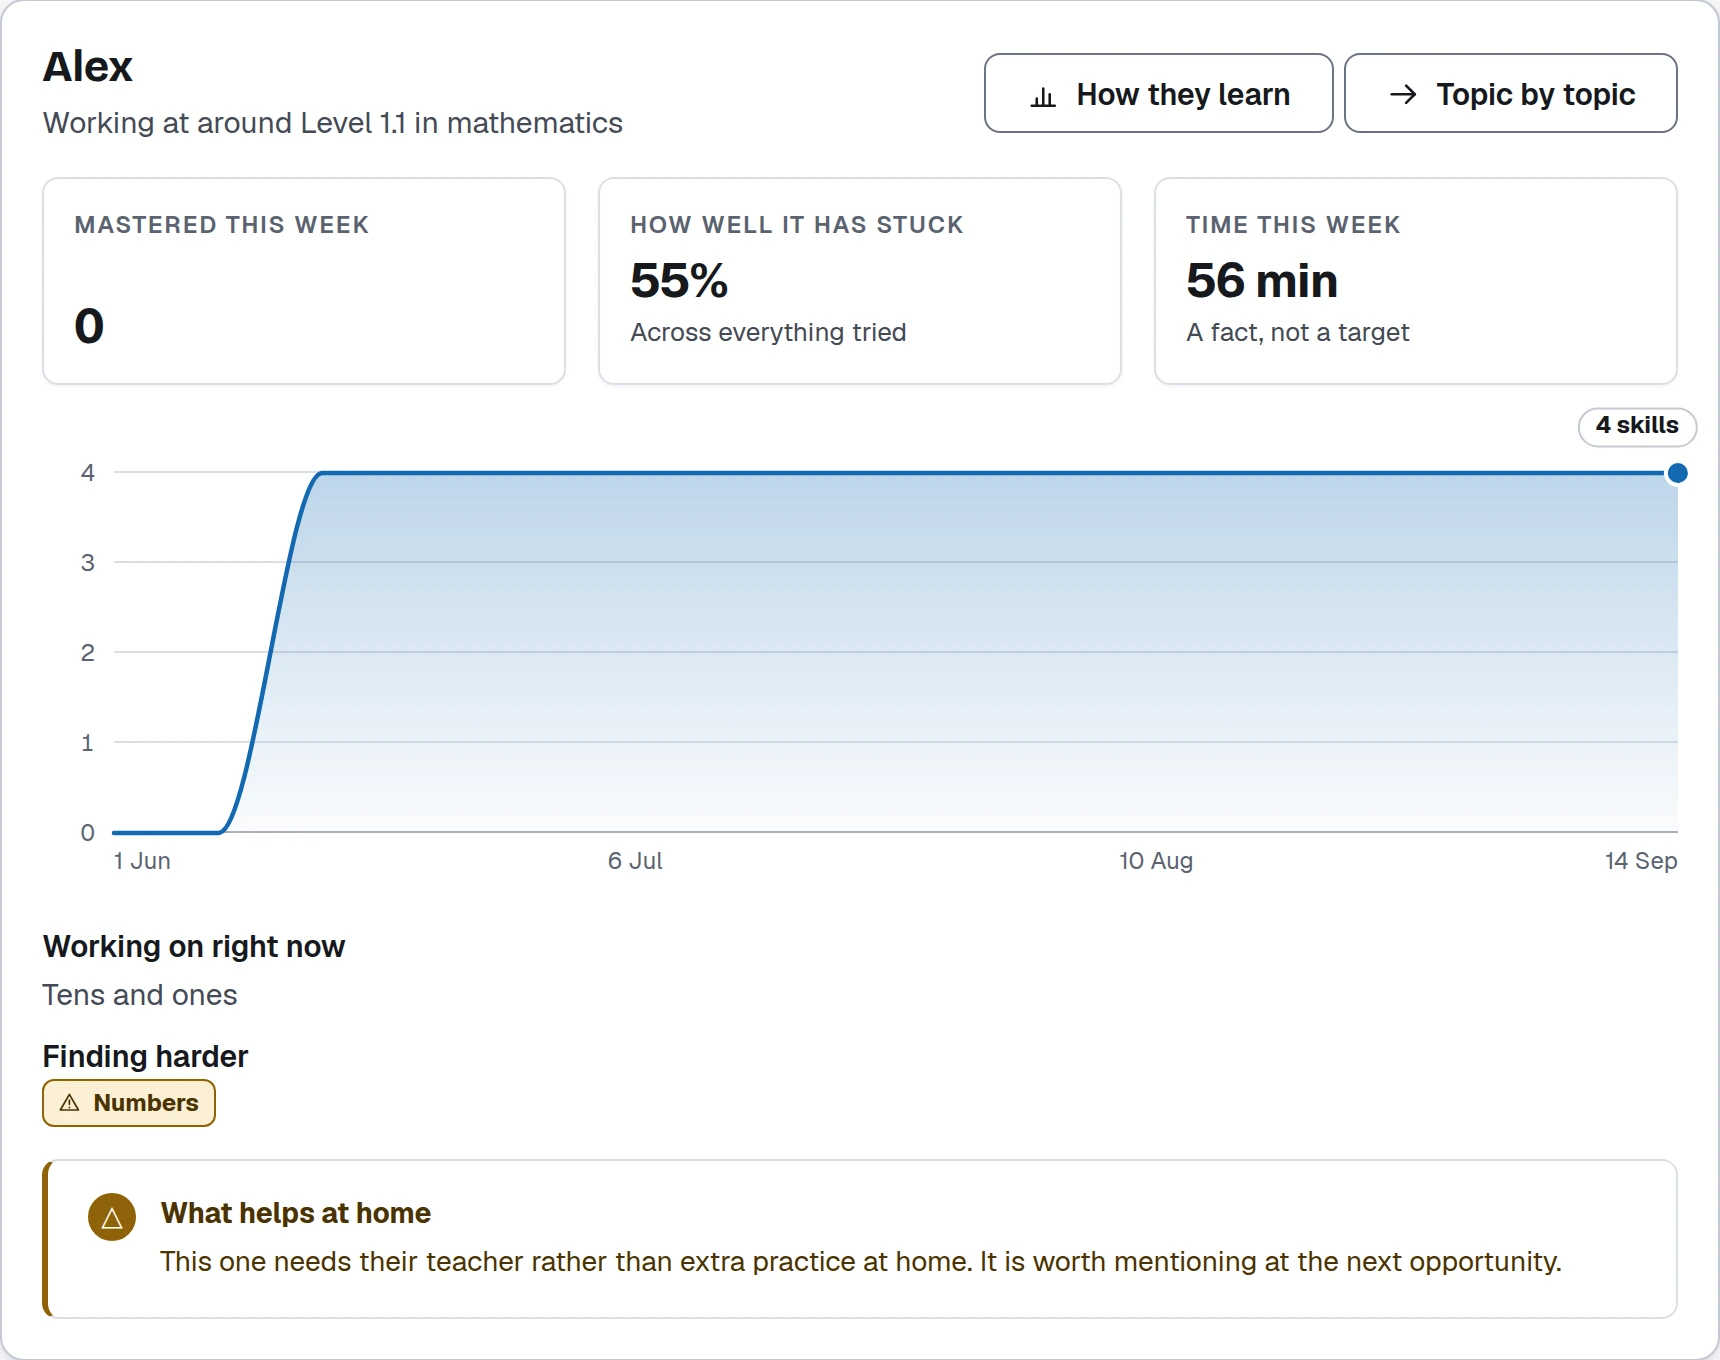The image size is (1720, 1360).
Task: Click the 'What helps at home' heading
Action: (x=296, y=1213)
